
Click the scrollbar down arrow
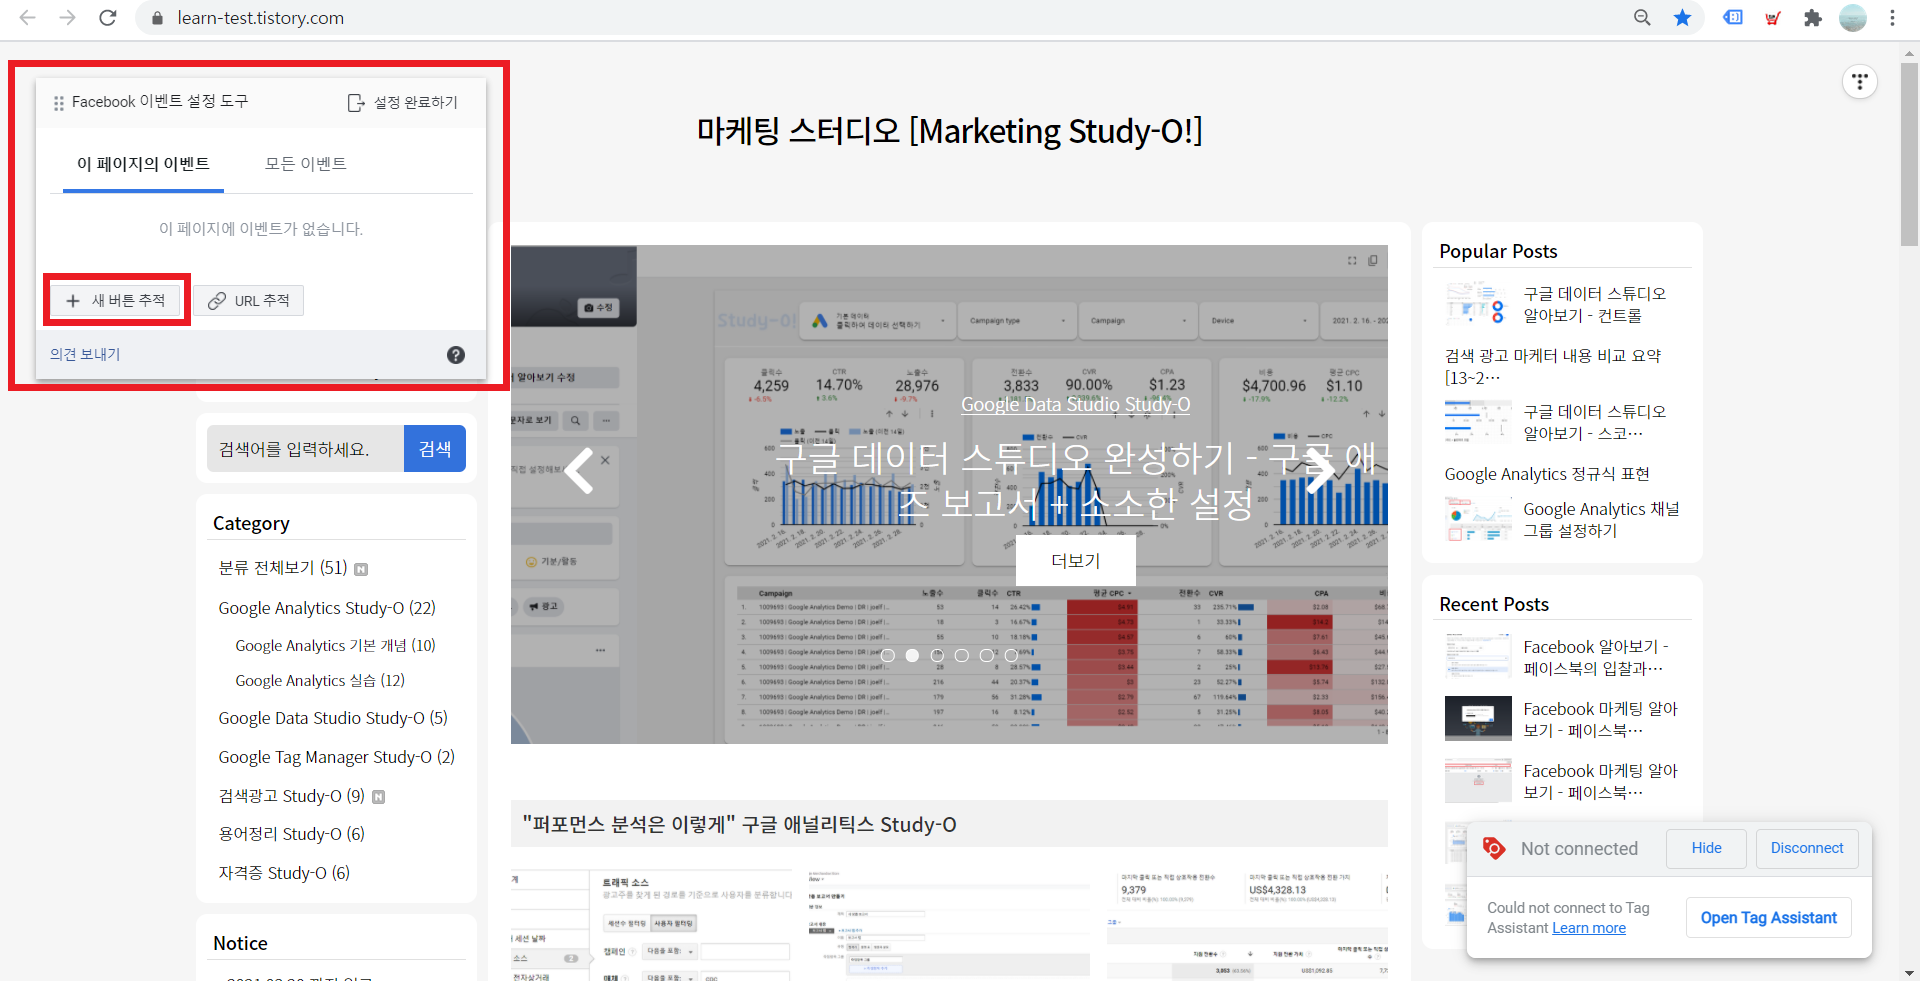1910,972
